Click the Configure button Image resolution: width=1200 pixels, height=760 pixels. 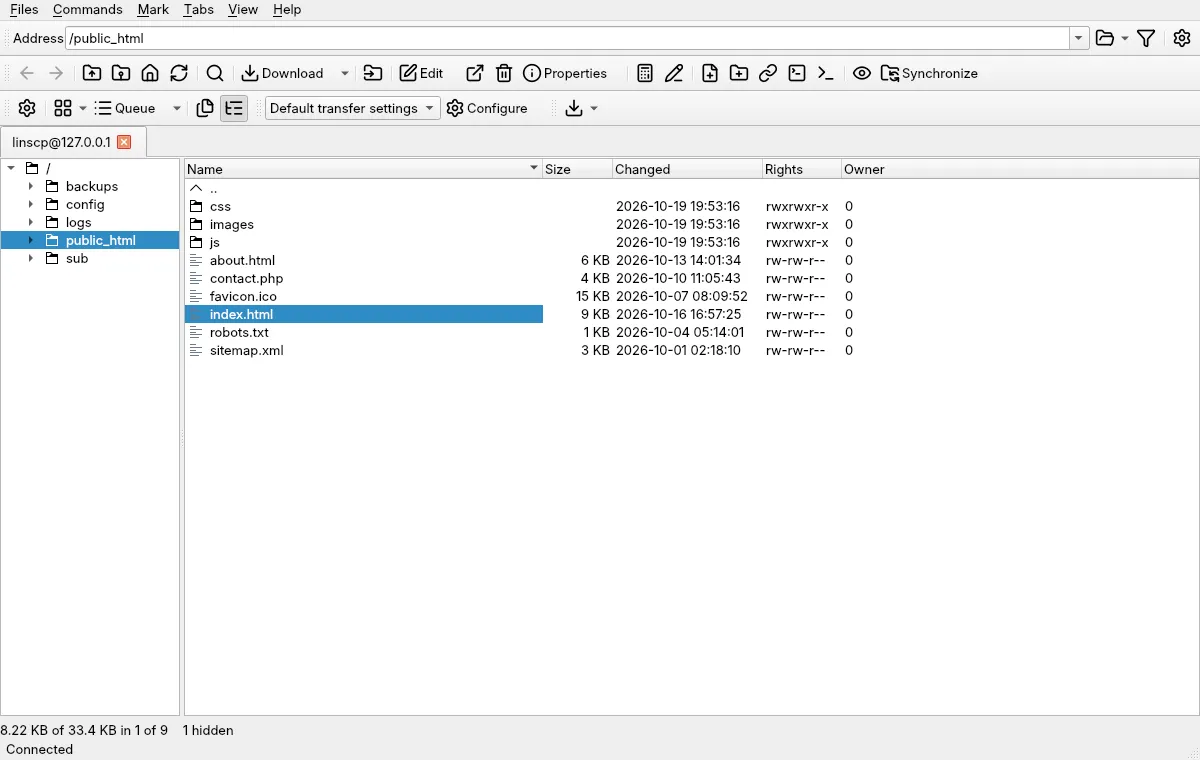487,108
